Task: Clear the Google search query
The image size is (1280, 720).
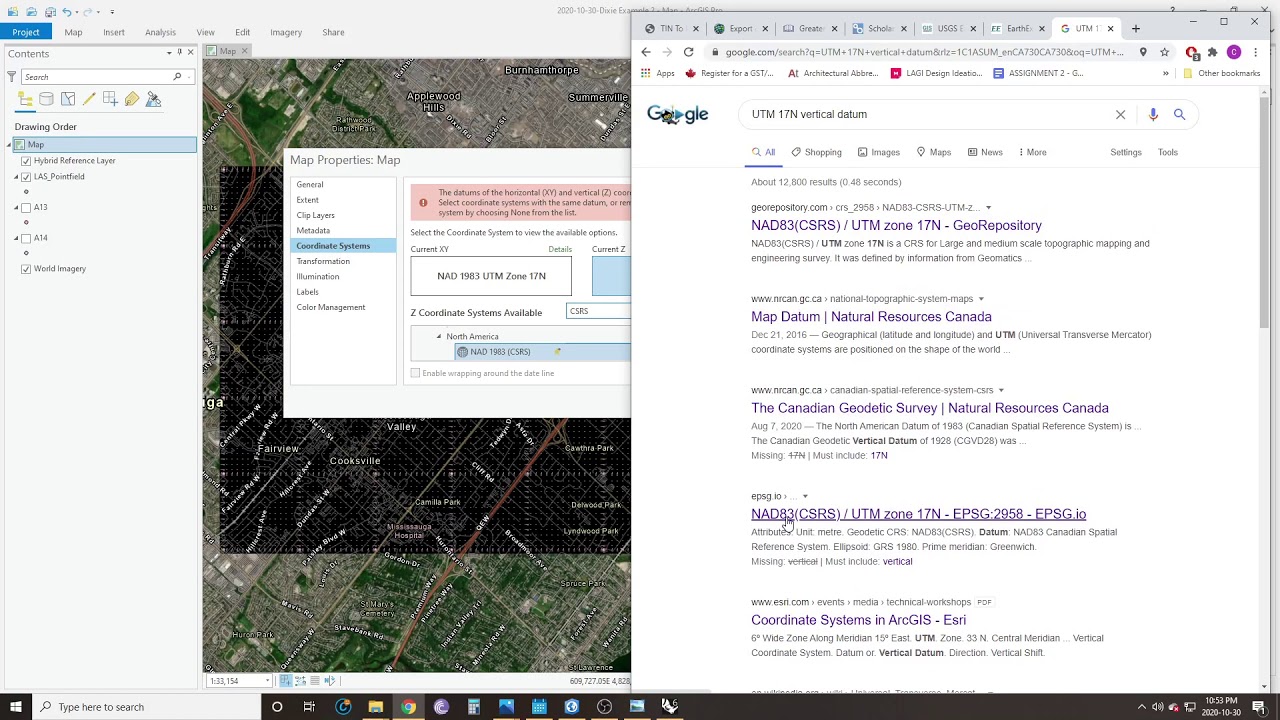Action: (1120, 115)
